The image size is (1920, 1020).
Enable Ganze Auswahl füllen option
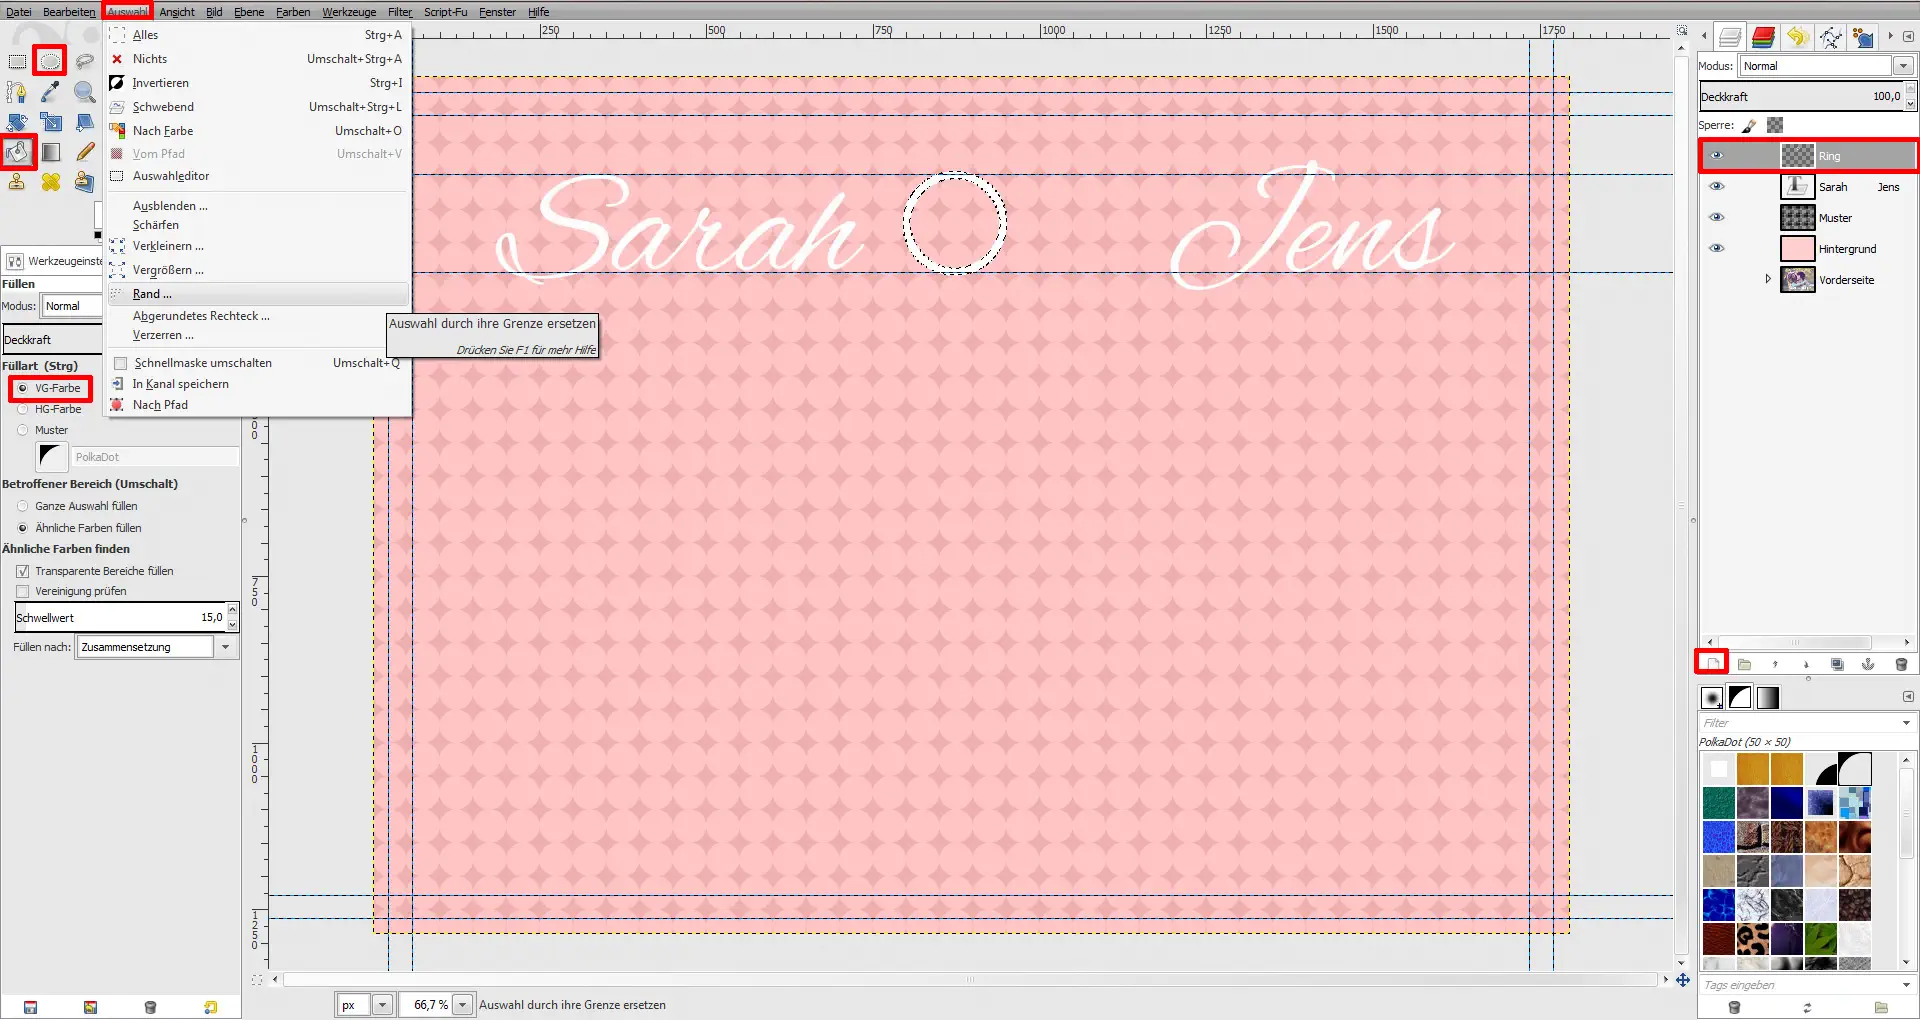(x=23, y=506)
